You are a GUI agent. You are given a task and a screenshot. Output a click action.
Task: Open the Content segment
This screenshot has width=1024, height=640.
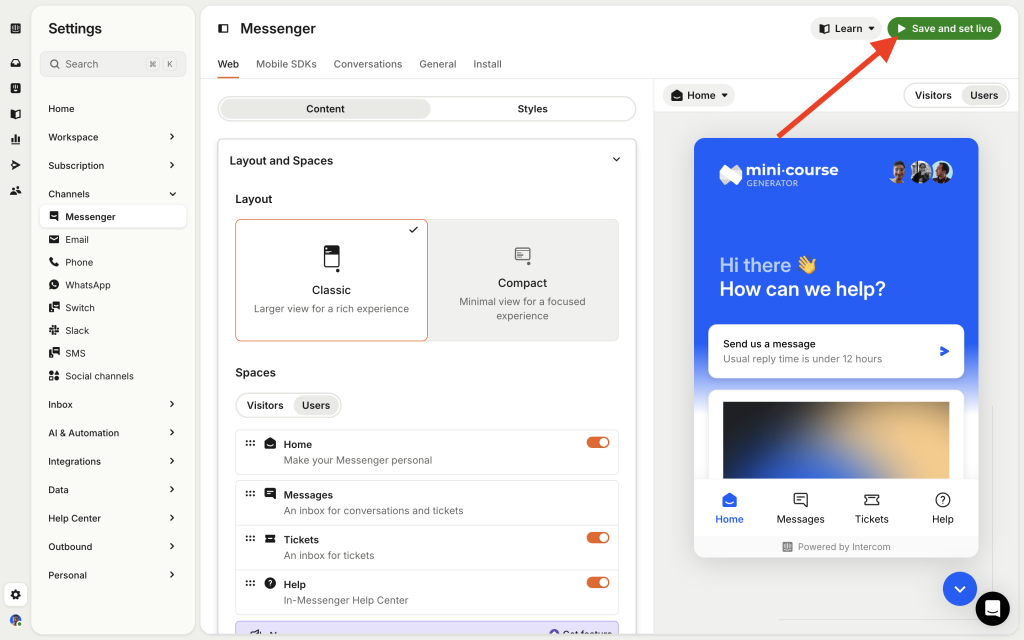coord(325,109)
